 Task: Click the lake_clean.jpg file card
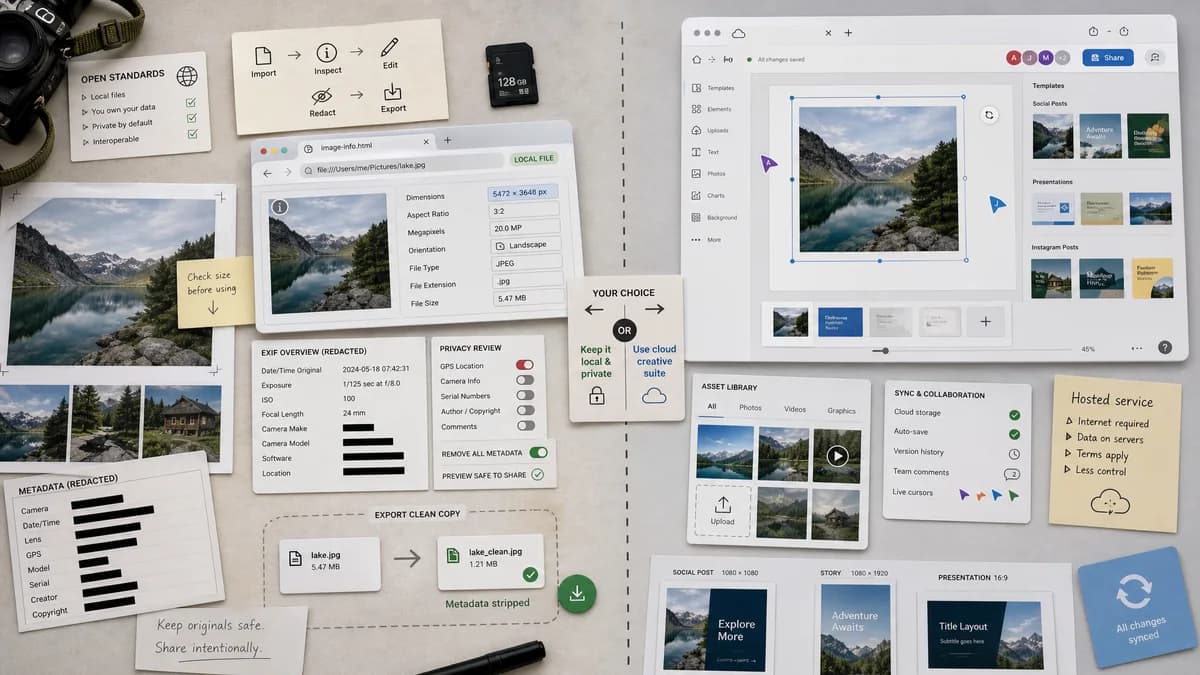coord(492,562)
